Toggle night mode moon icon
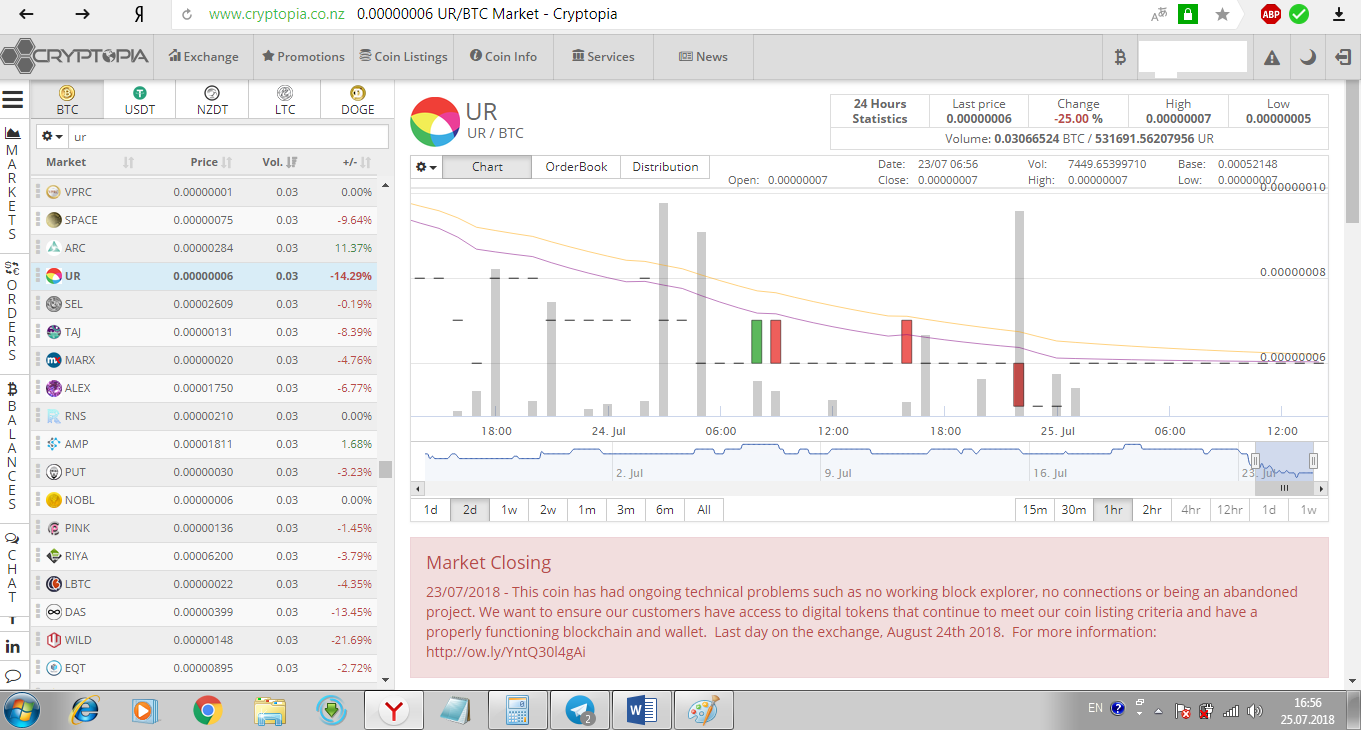 pos(1308,58)
